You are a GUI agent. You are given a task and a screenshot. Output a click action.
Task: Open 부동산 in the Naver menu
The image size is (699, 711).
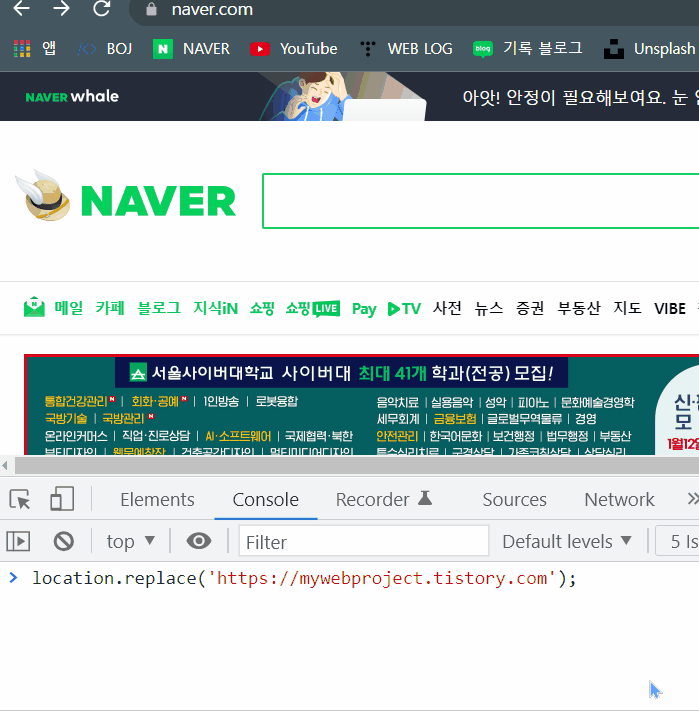[578, 308]
